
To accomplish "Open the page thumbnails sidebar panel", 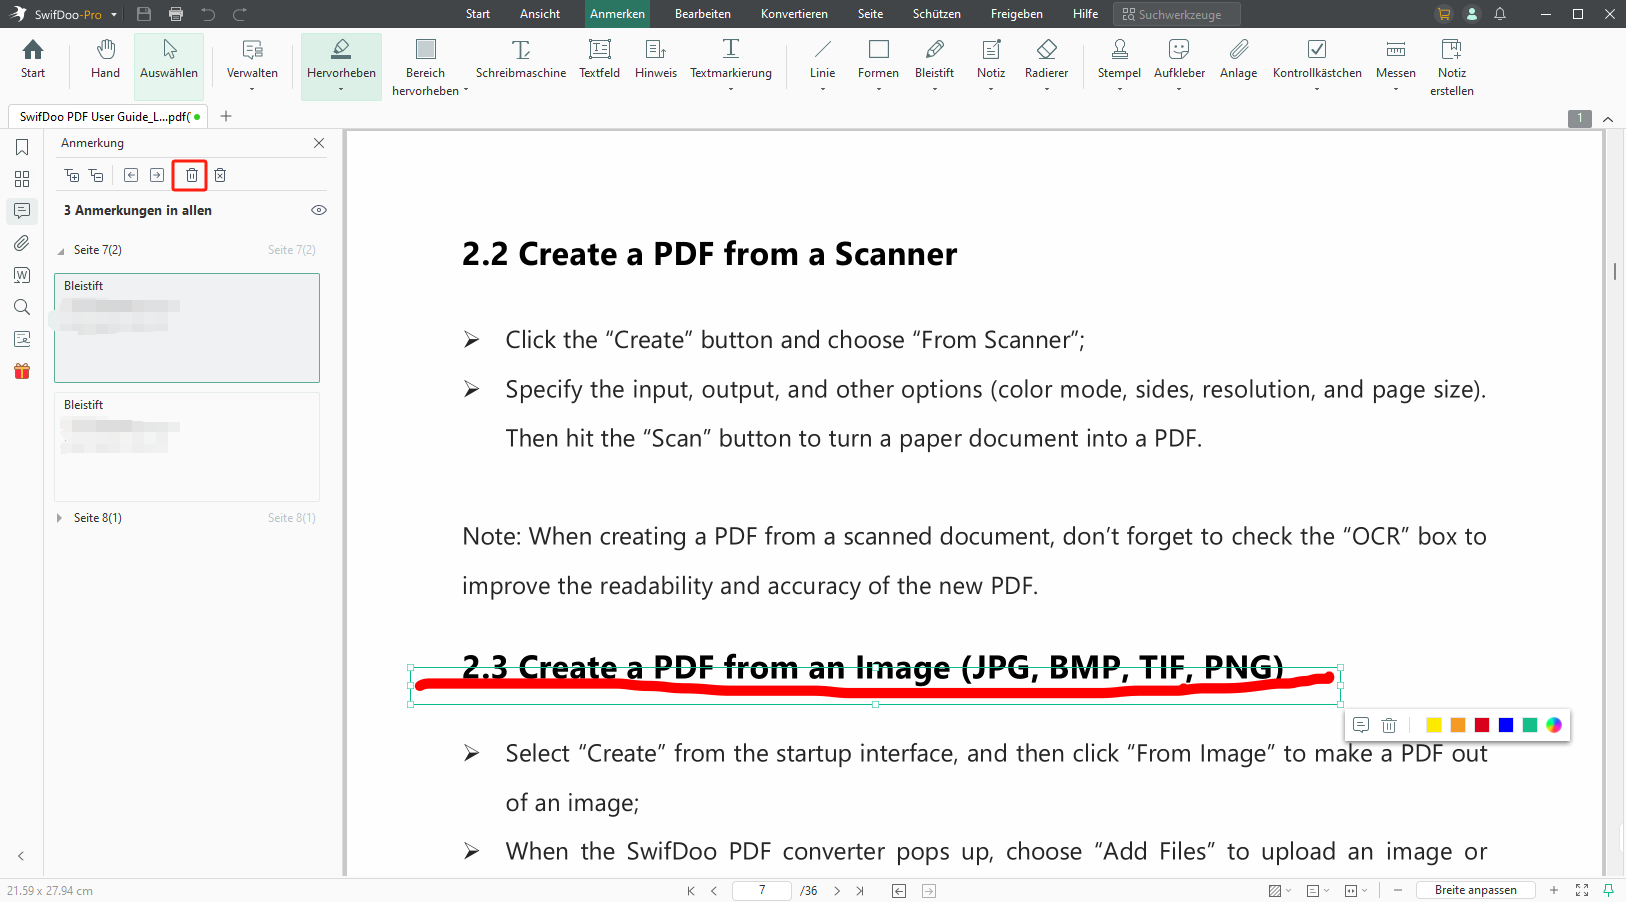I will (22, 179).
